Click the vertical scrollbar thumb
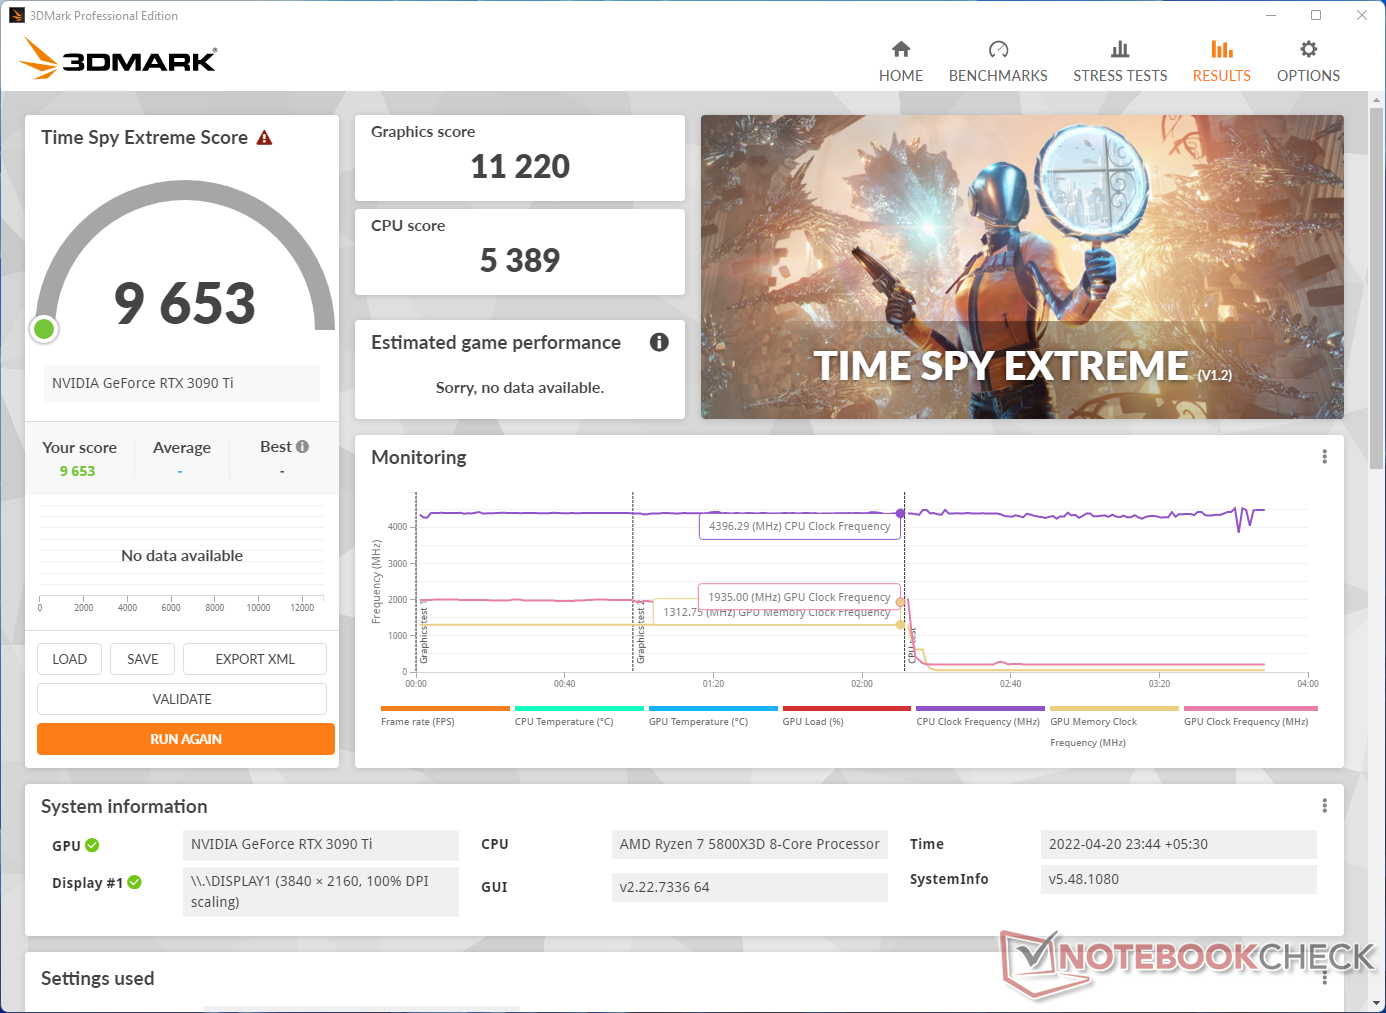Image resolution: width=1386 pixels, height=1013 pixels. [x=1377, y=290]
